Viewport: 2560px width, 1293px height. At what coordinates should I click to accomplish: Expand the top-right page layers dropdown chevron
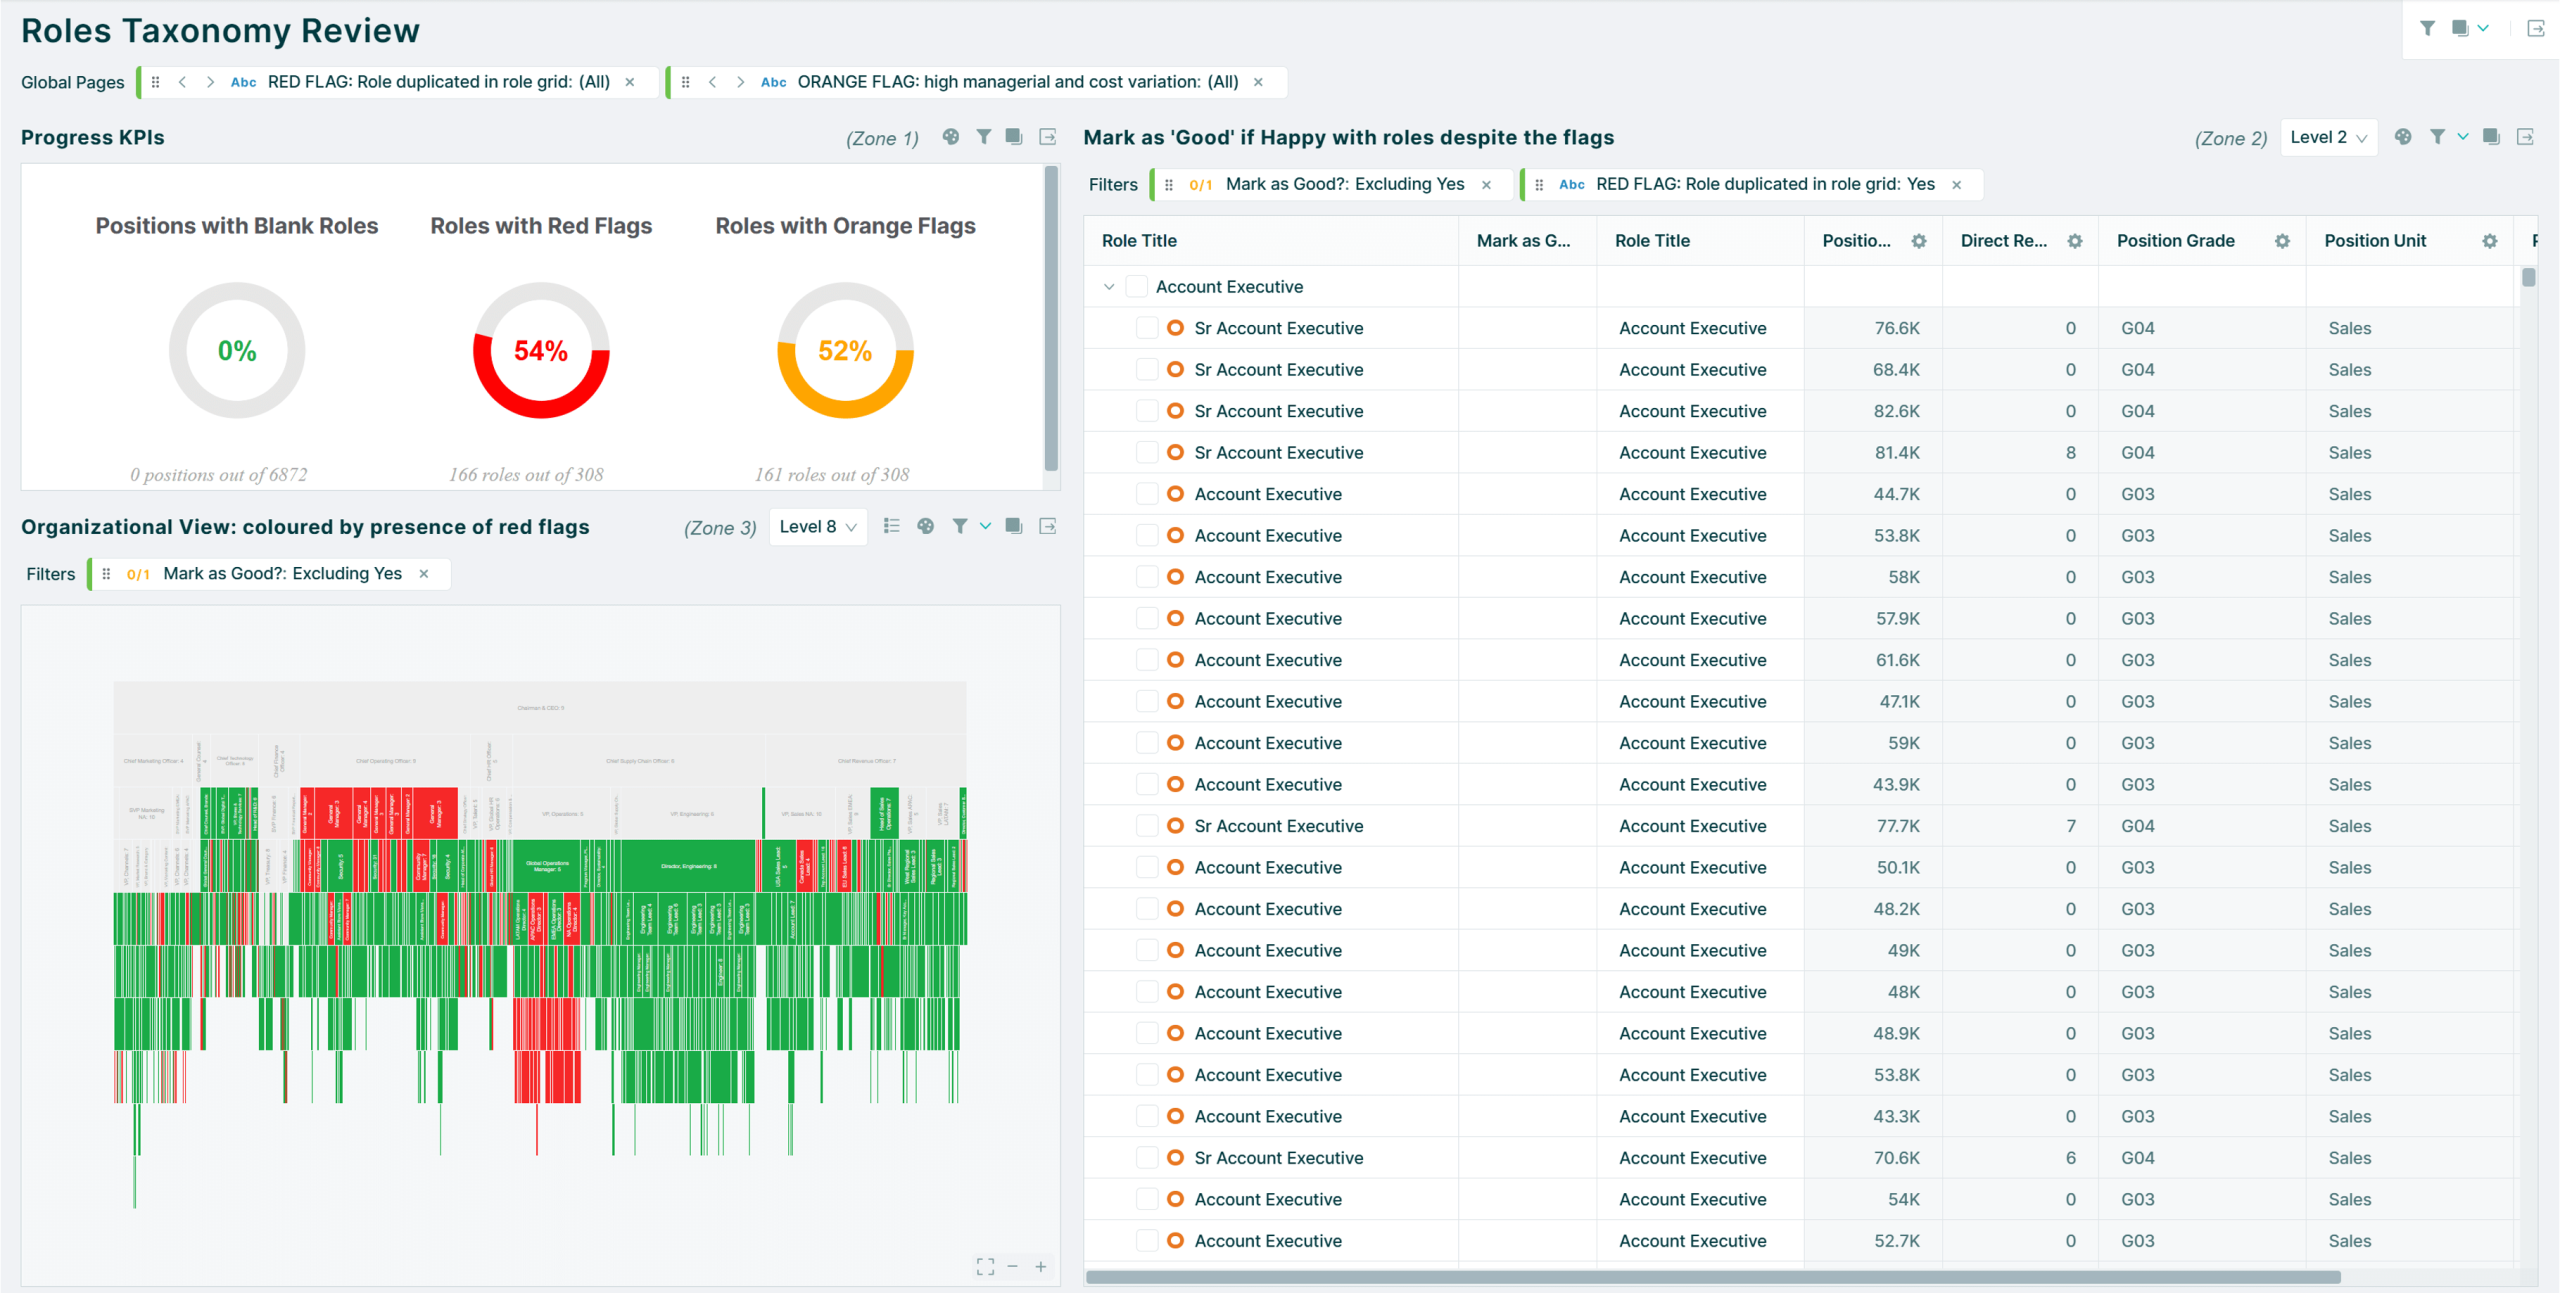(2484, 28)
